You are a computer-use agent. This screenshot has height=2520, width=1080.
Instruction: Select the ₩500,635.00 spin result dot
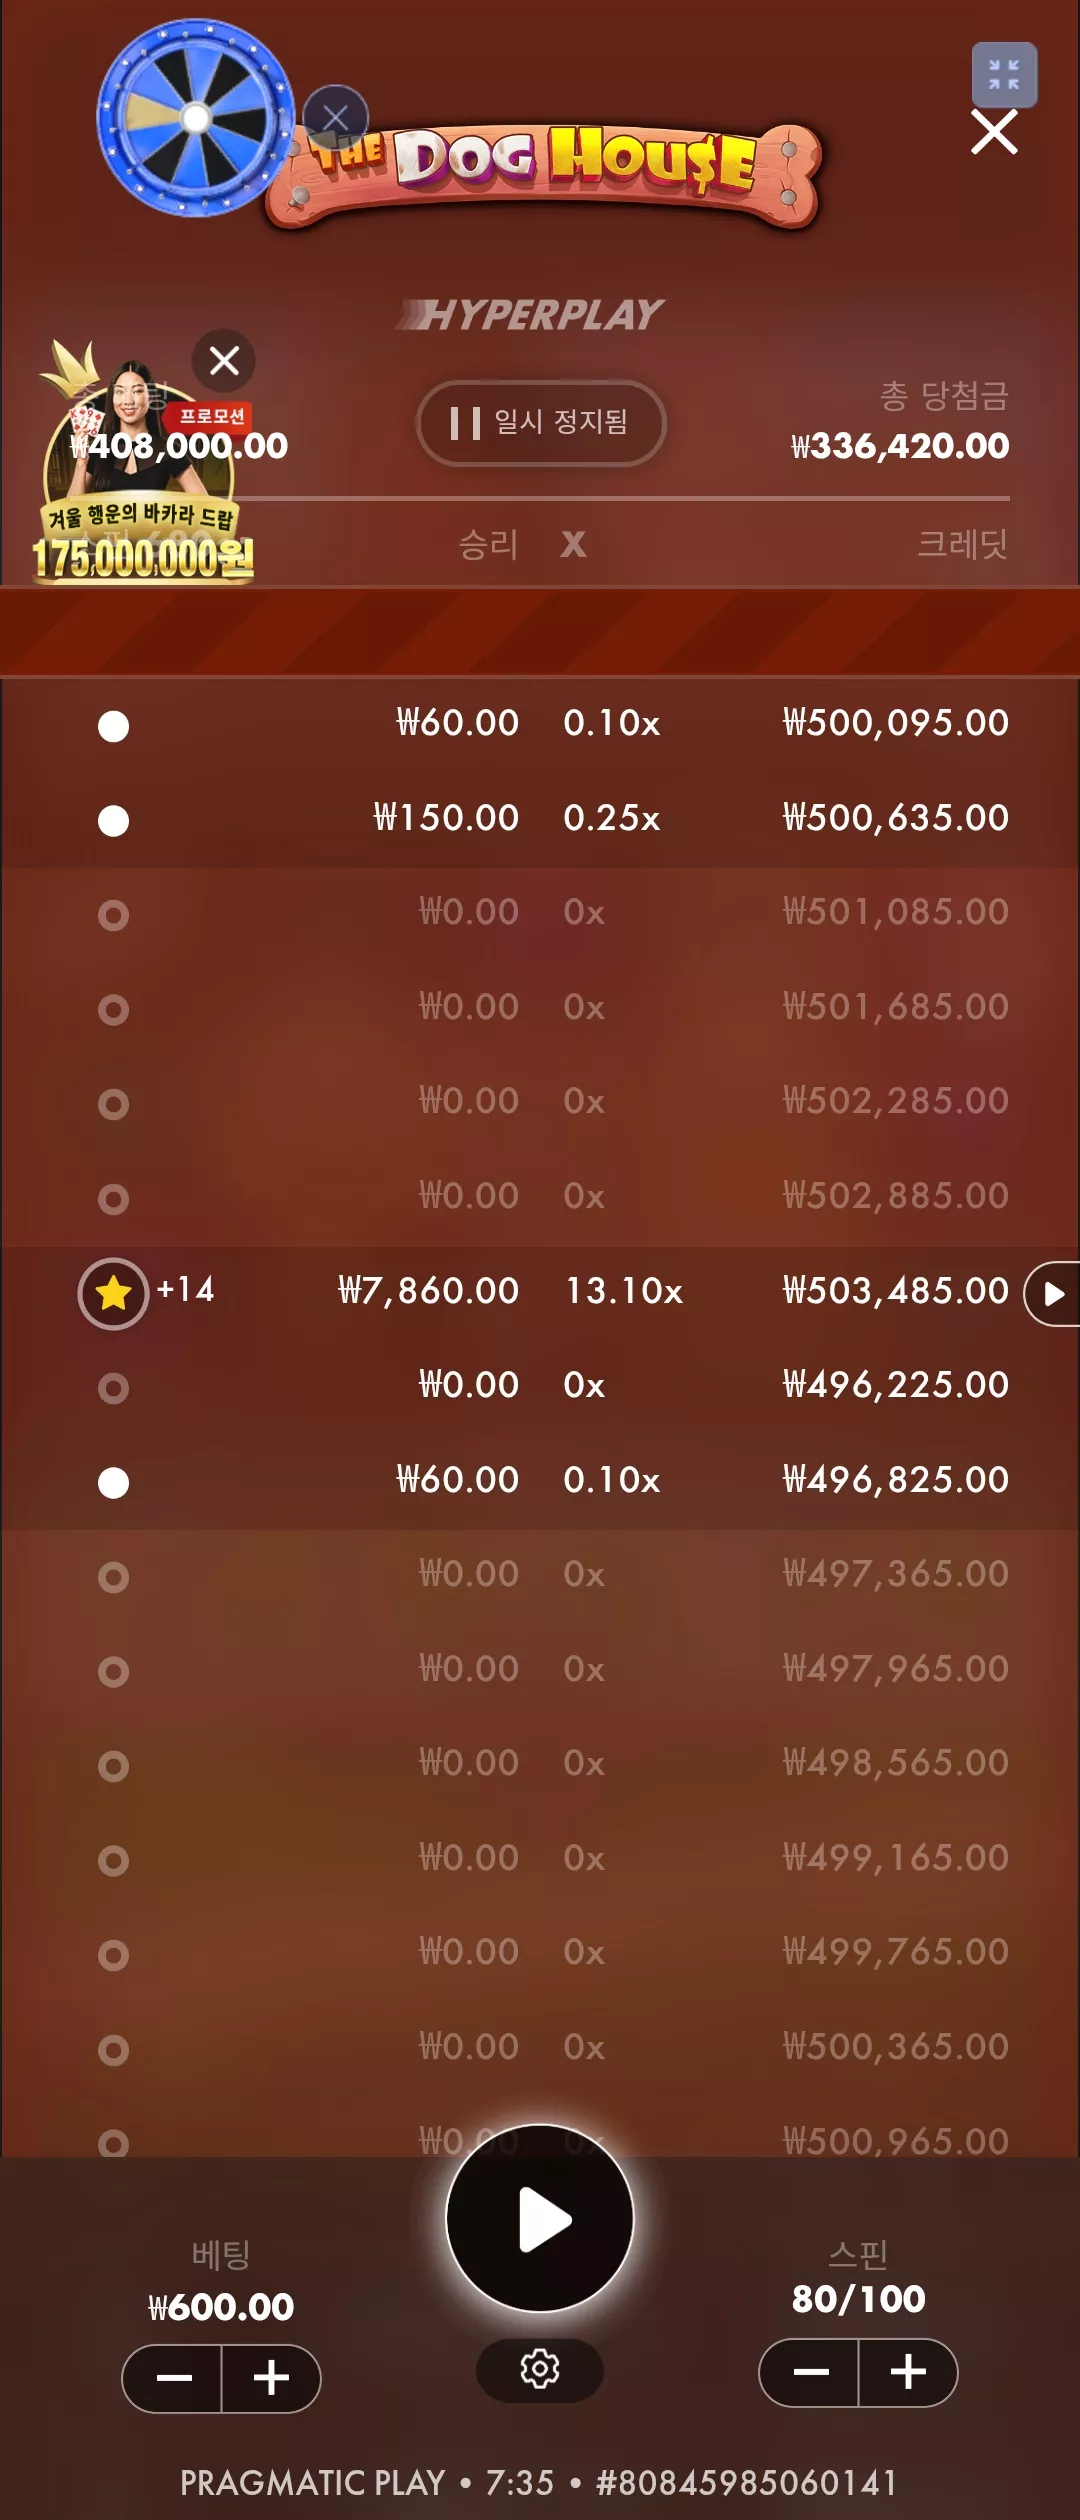point(113,821)
